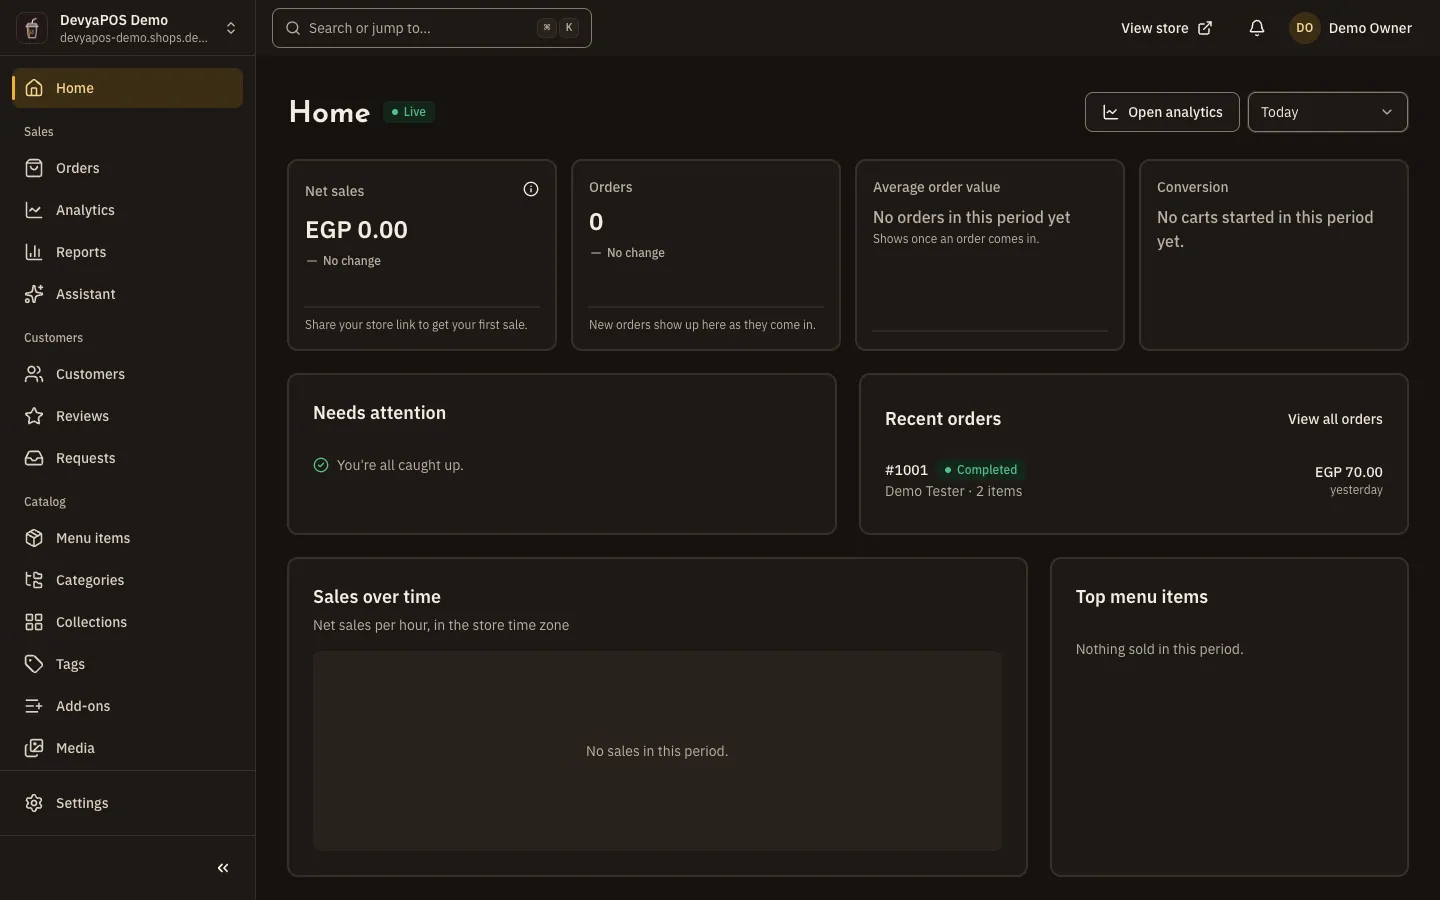The width and height of the screenshot is (1440, 900).
Task: Open the Assistant page
Action: (127, 294)
